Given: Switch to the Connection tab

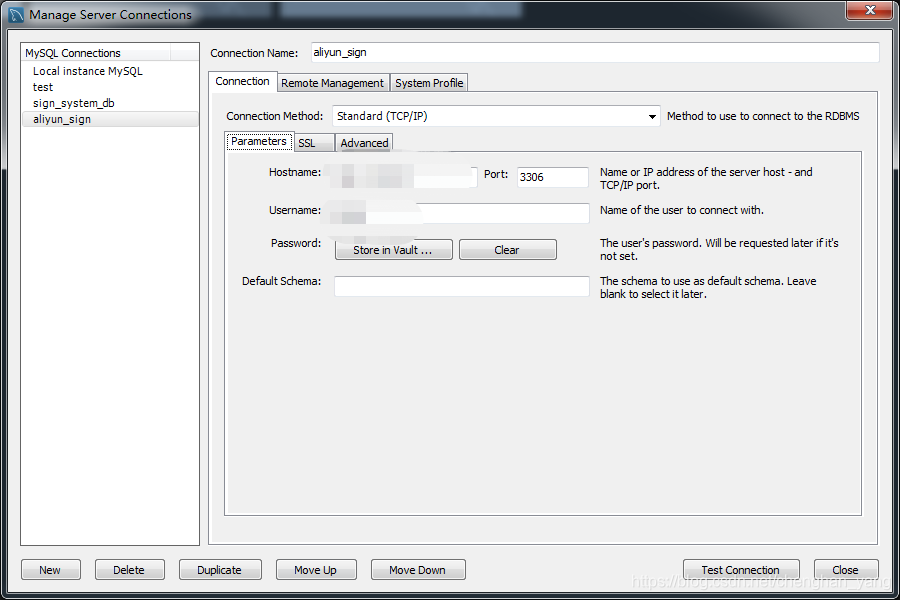Looking at the screenshot, I should [x=242, y=82].
